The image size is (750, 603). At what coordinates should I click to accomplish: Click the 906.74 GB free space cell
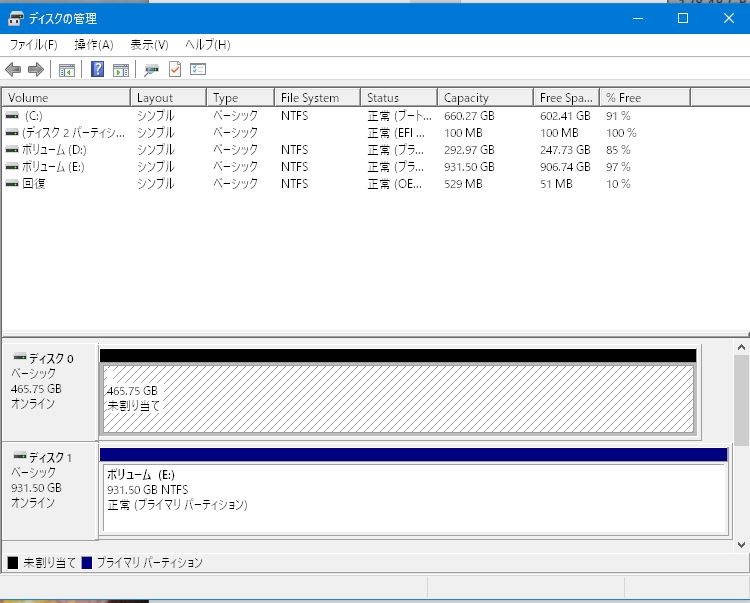click(565, 167)
